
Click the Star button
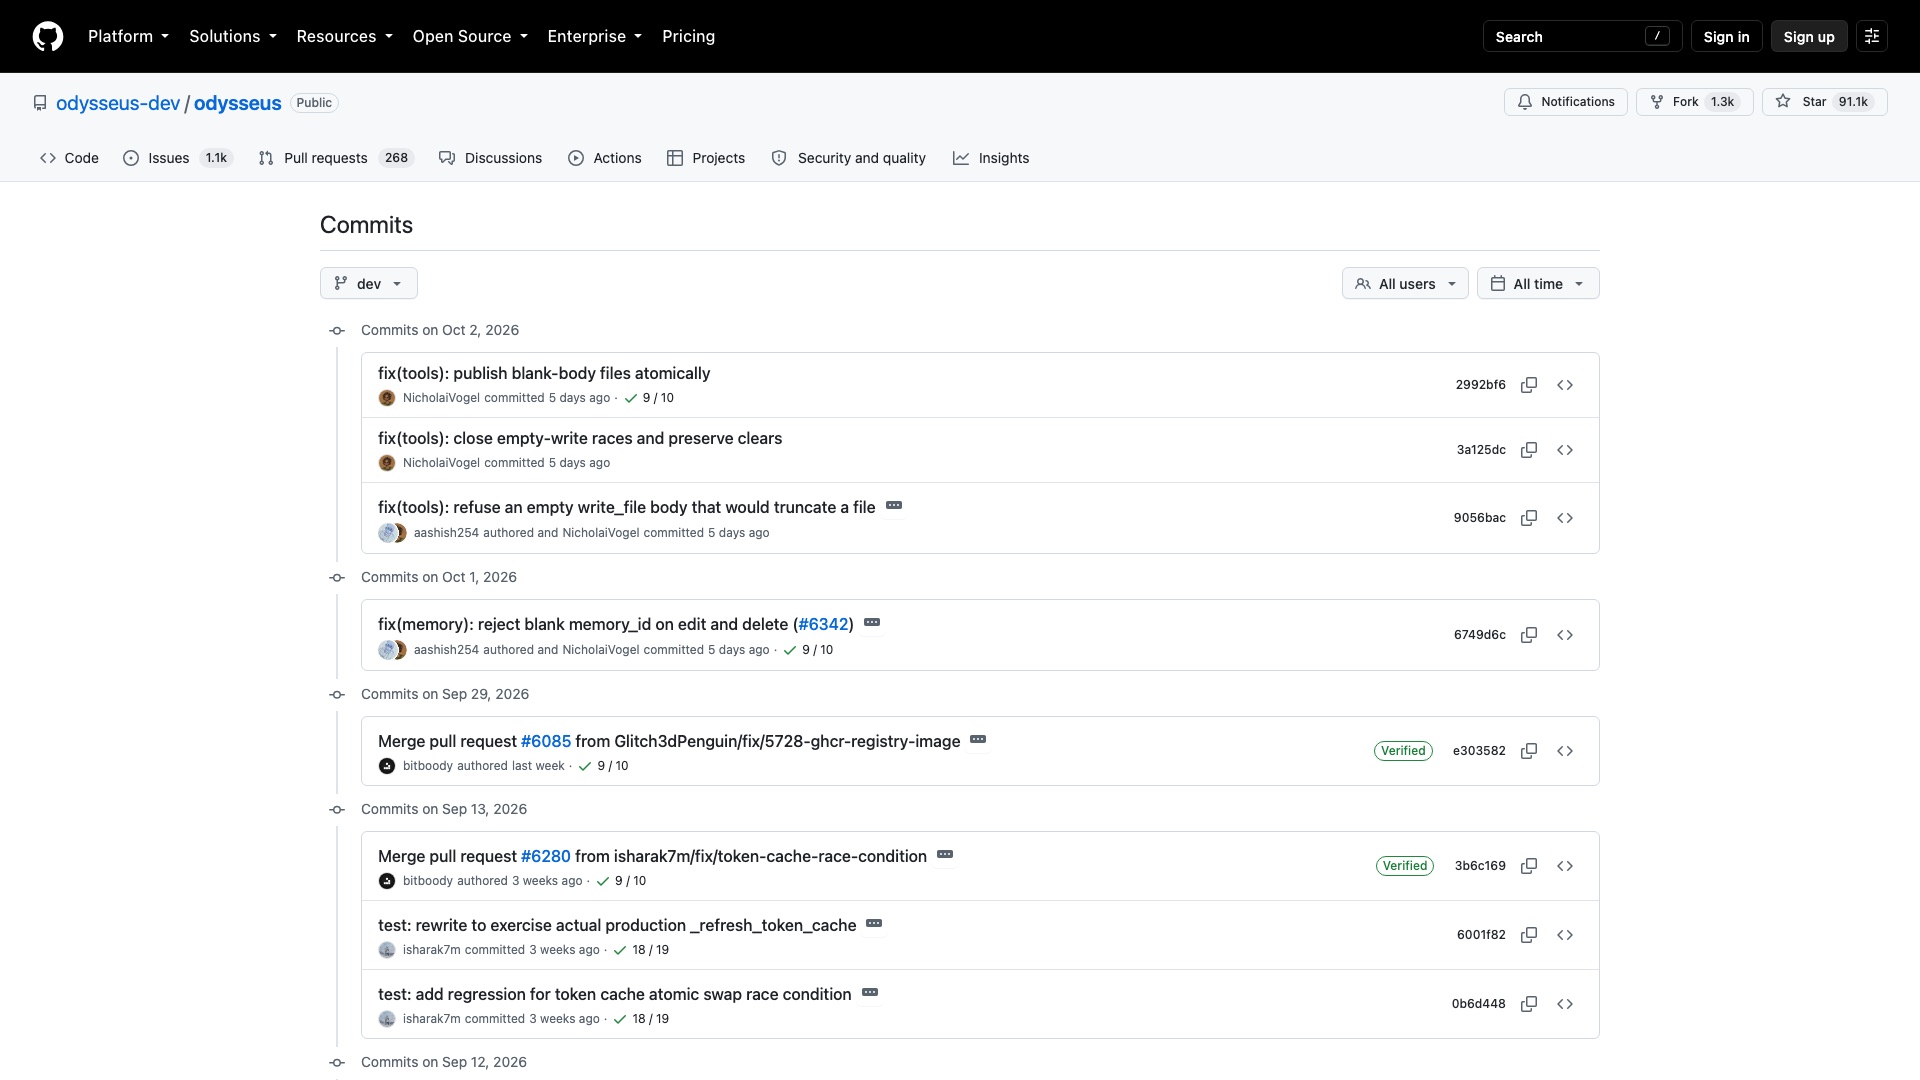coord(1824,102)
